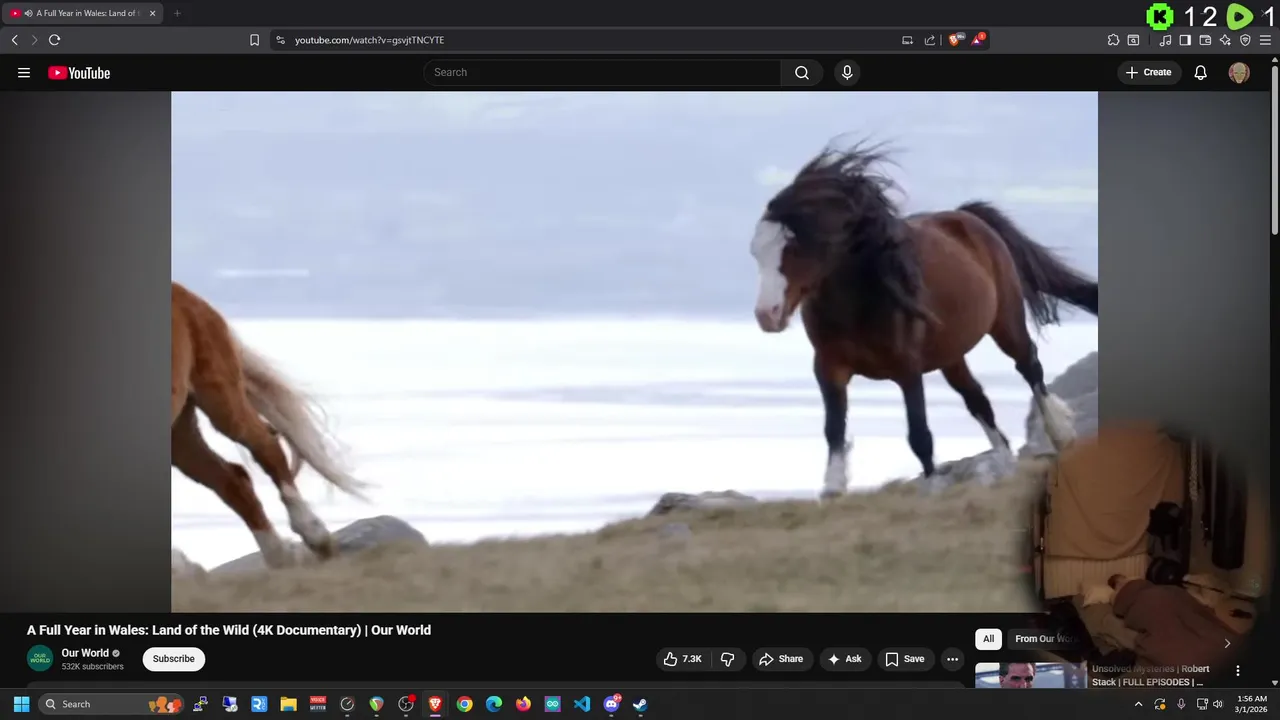Open the system volume speaker icon

(x=1218, y=704)
